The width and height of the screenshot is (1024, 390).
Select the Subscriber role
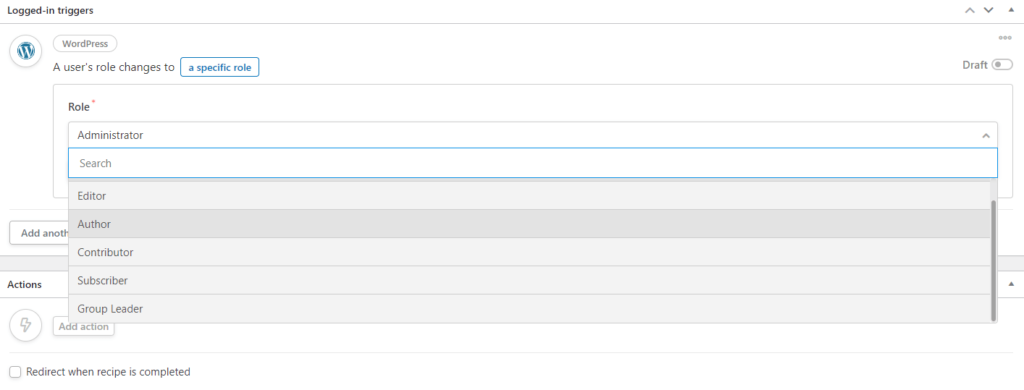529,280
